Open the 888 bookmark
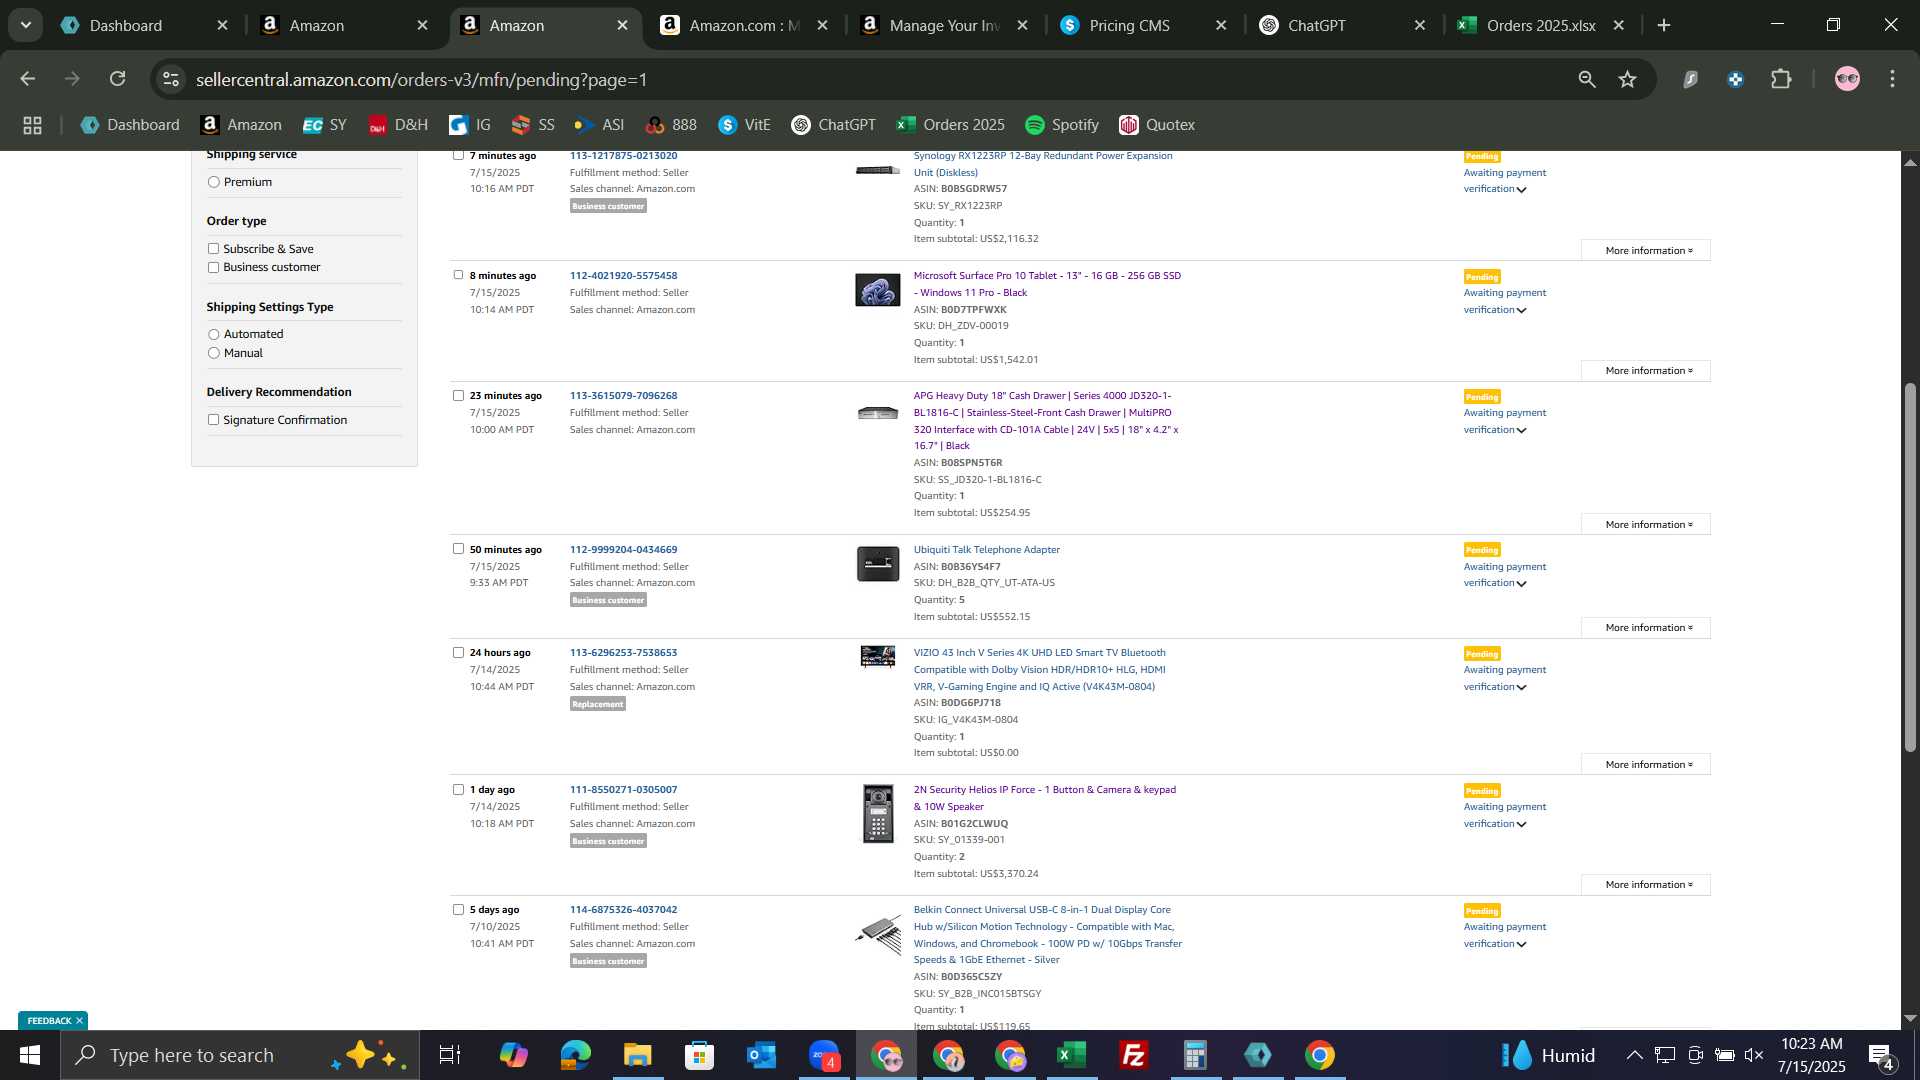The image size is (1920, 1080). (671, 125)
